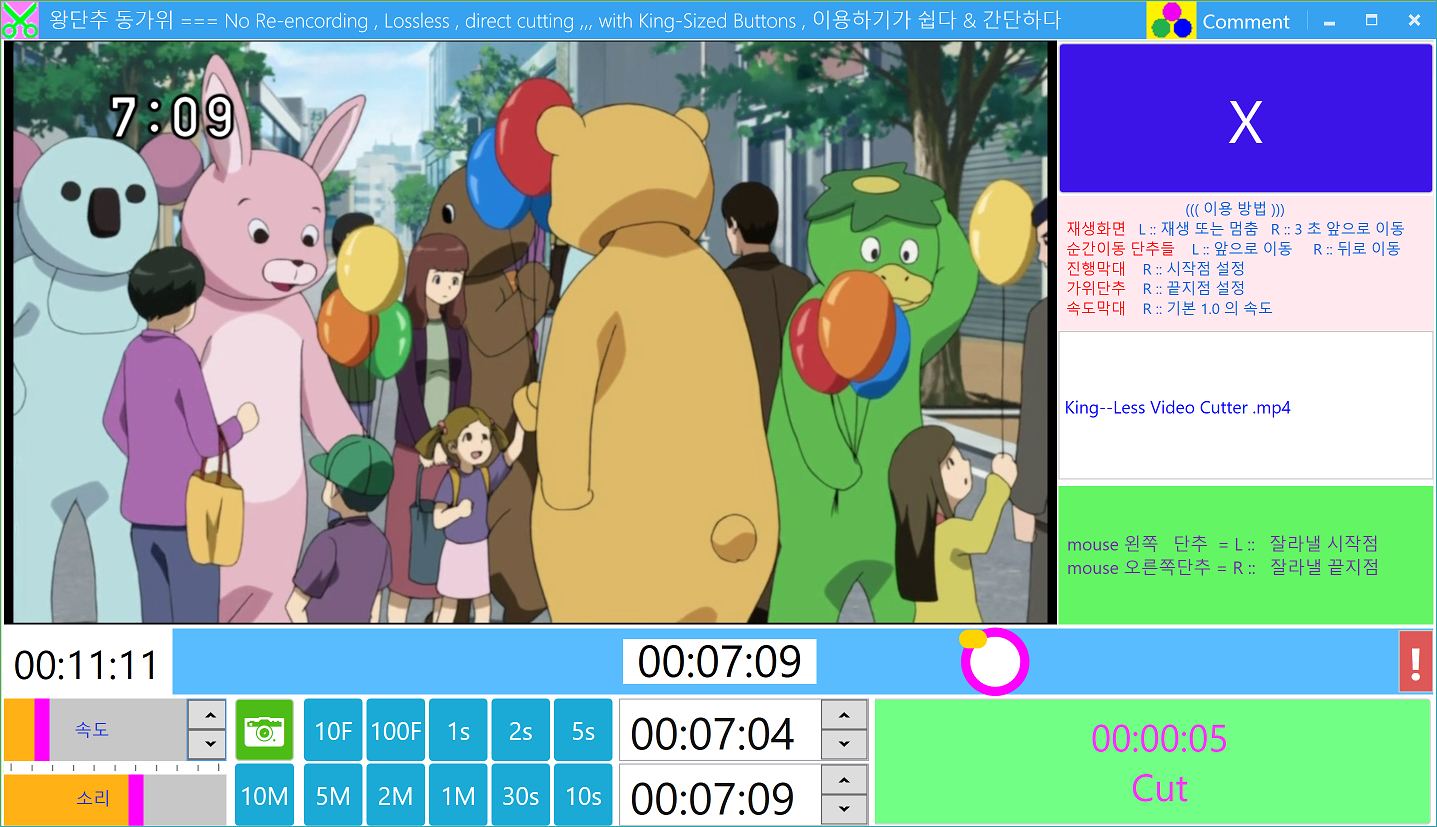
Task: Skip 2 seconds with 2s button
Action: (521, 730)
